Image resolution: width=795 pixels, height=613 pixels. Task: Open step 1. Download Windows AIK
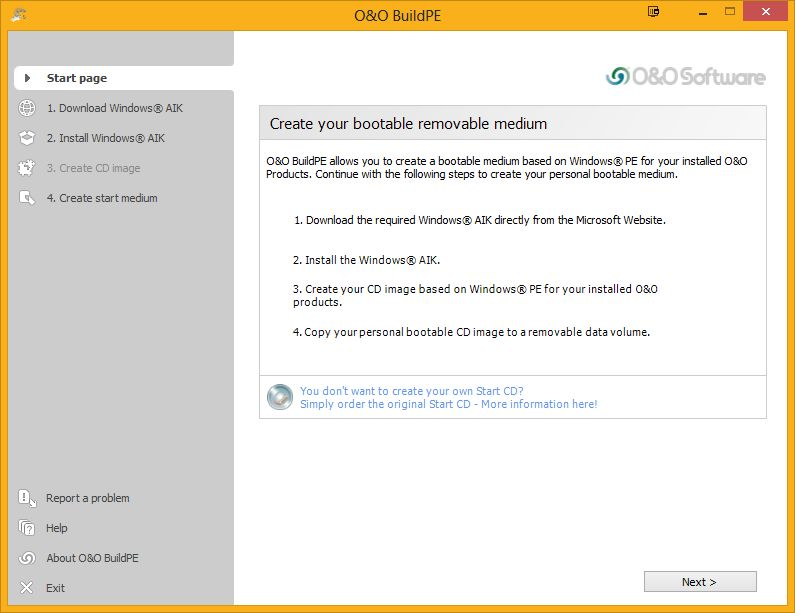pos(115,108)
